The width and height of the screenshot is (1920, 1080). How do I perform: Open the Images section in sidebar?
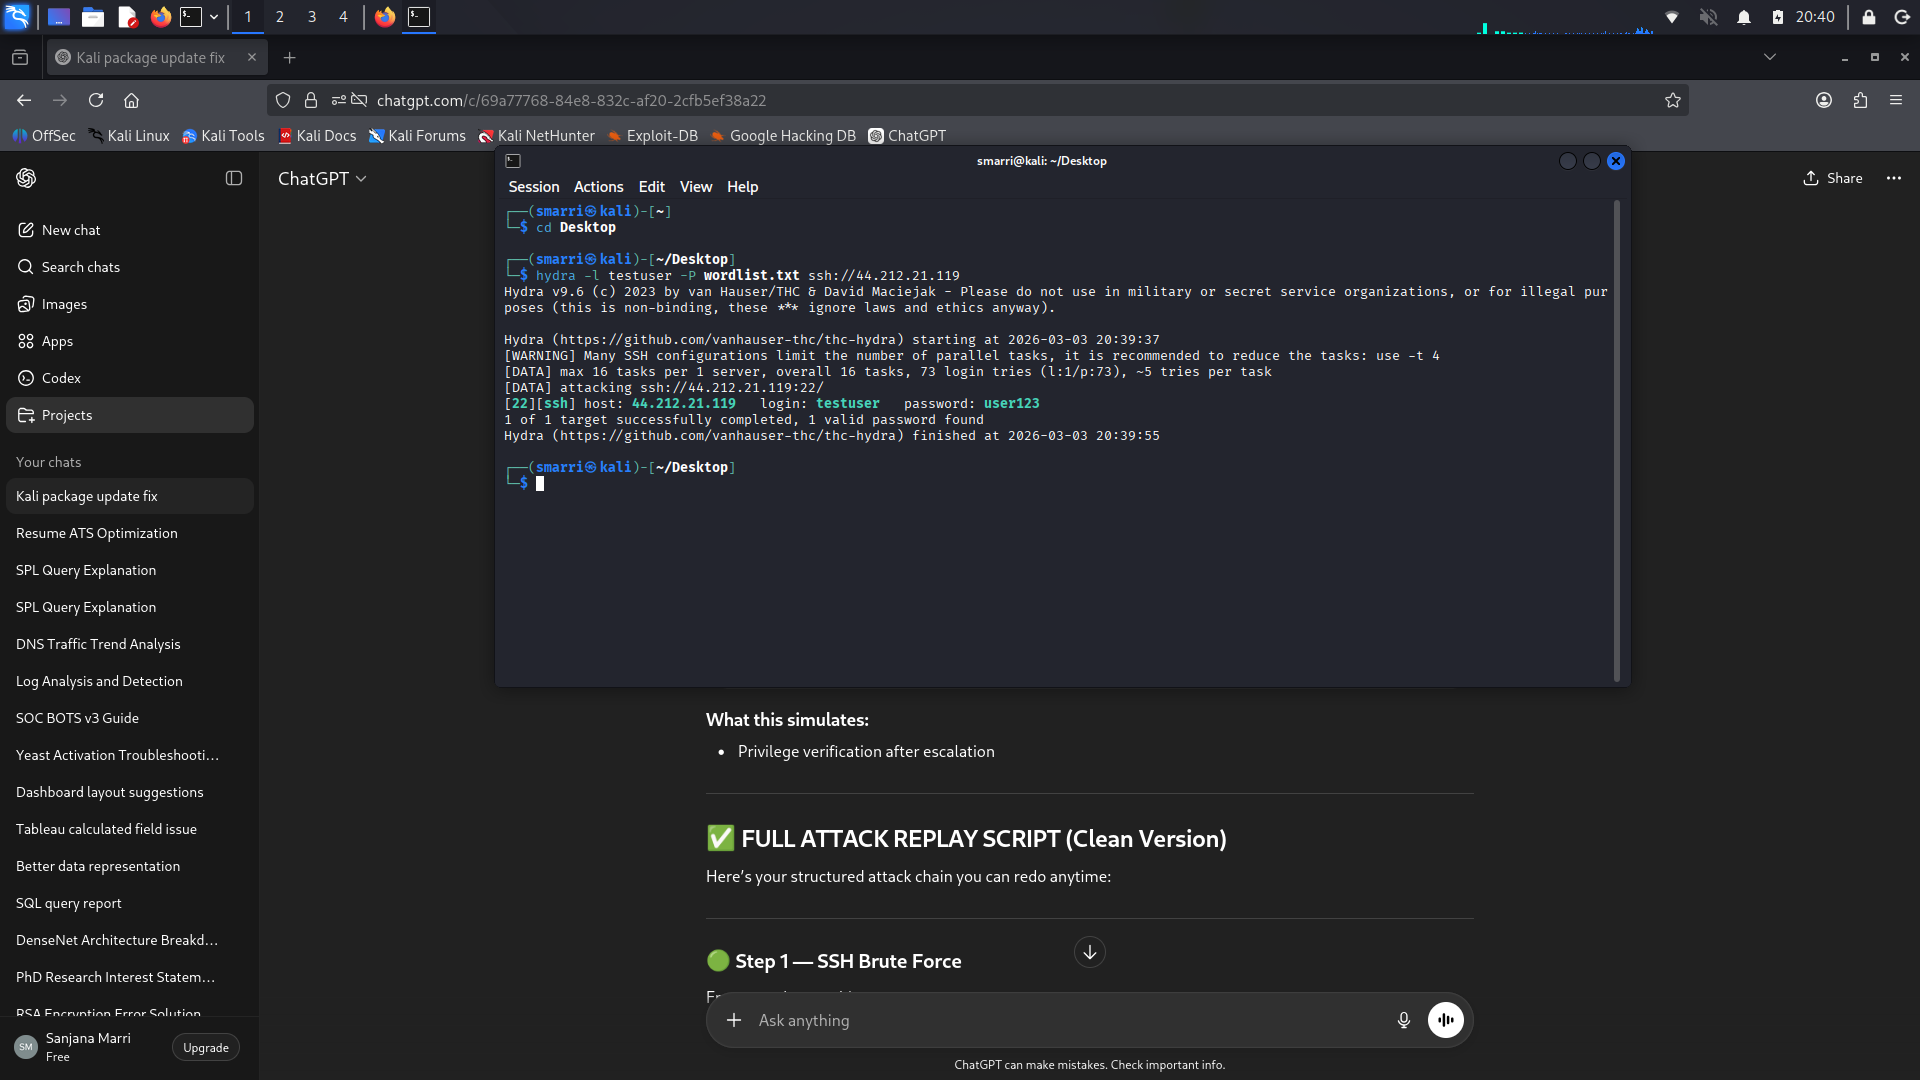pyautogui.click(x=64, y=304)
